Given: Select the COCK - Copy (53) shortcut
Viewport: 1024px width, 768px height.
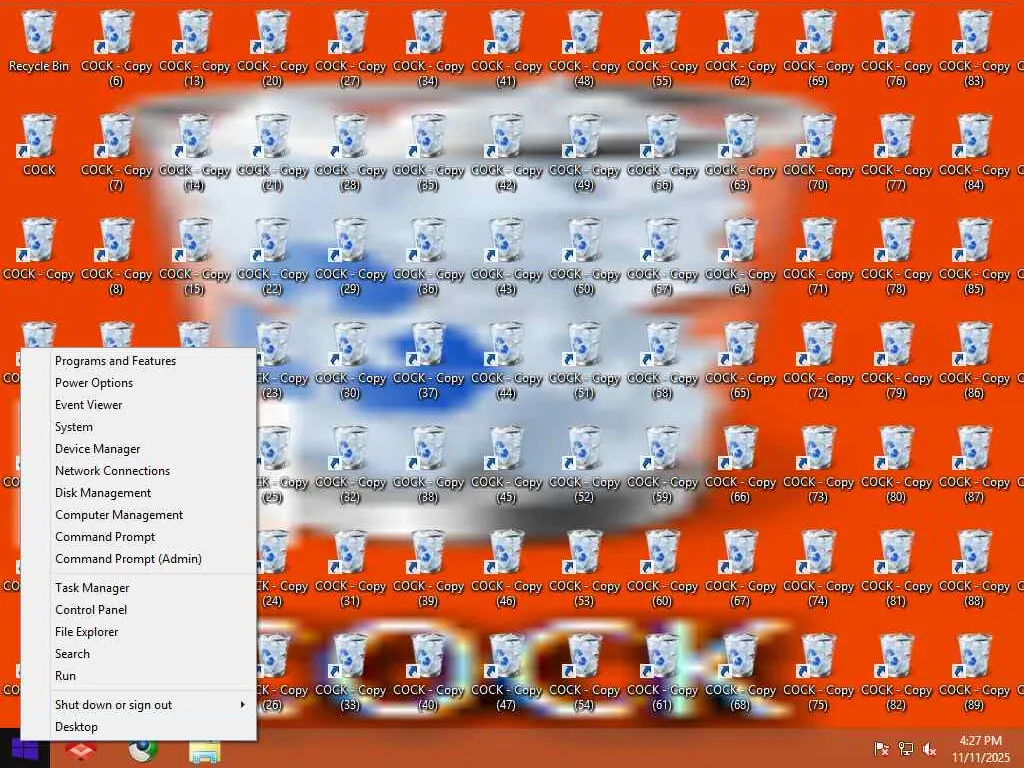Looking at the screenshot, I should coord(584,568).
